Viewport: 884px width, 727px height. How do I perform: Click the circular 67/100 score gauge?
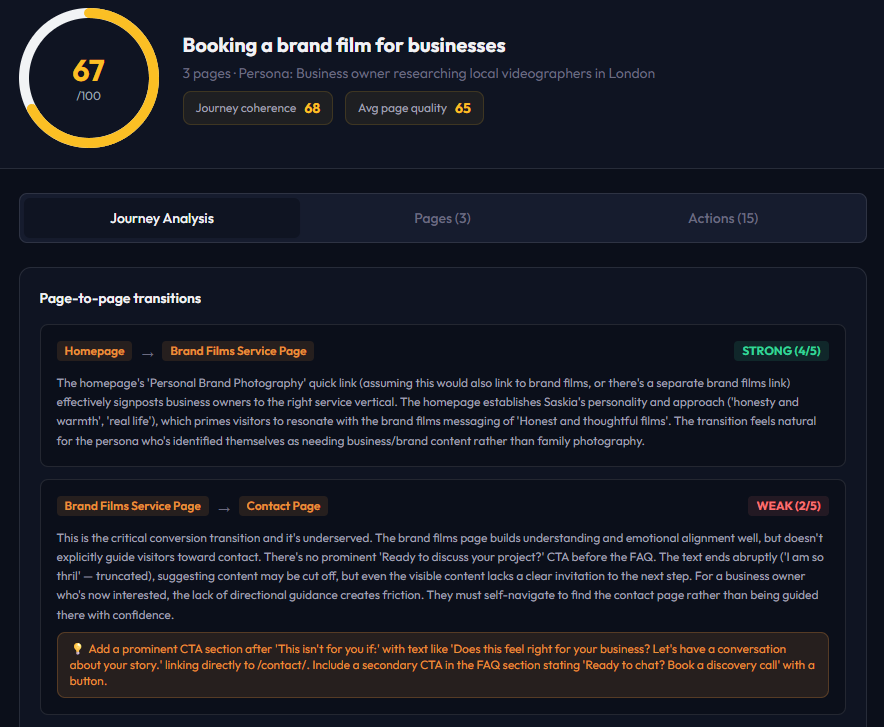(89, 78)
